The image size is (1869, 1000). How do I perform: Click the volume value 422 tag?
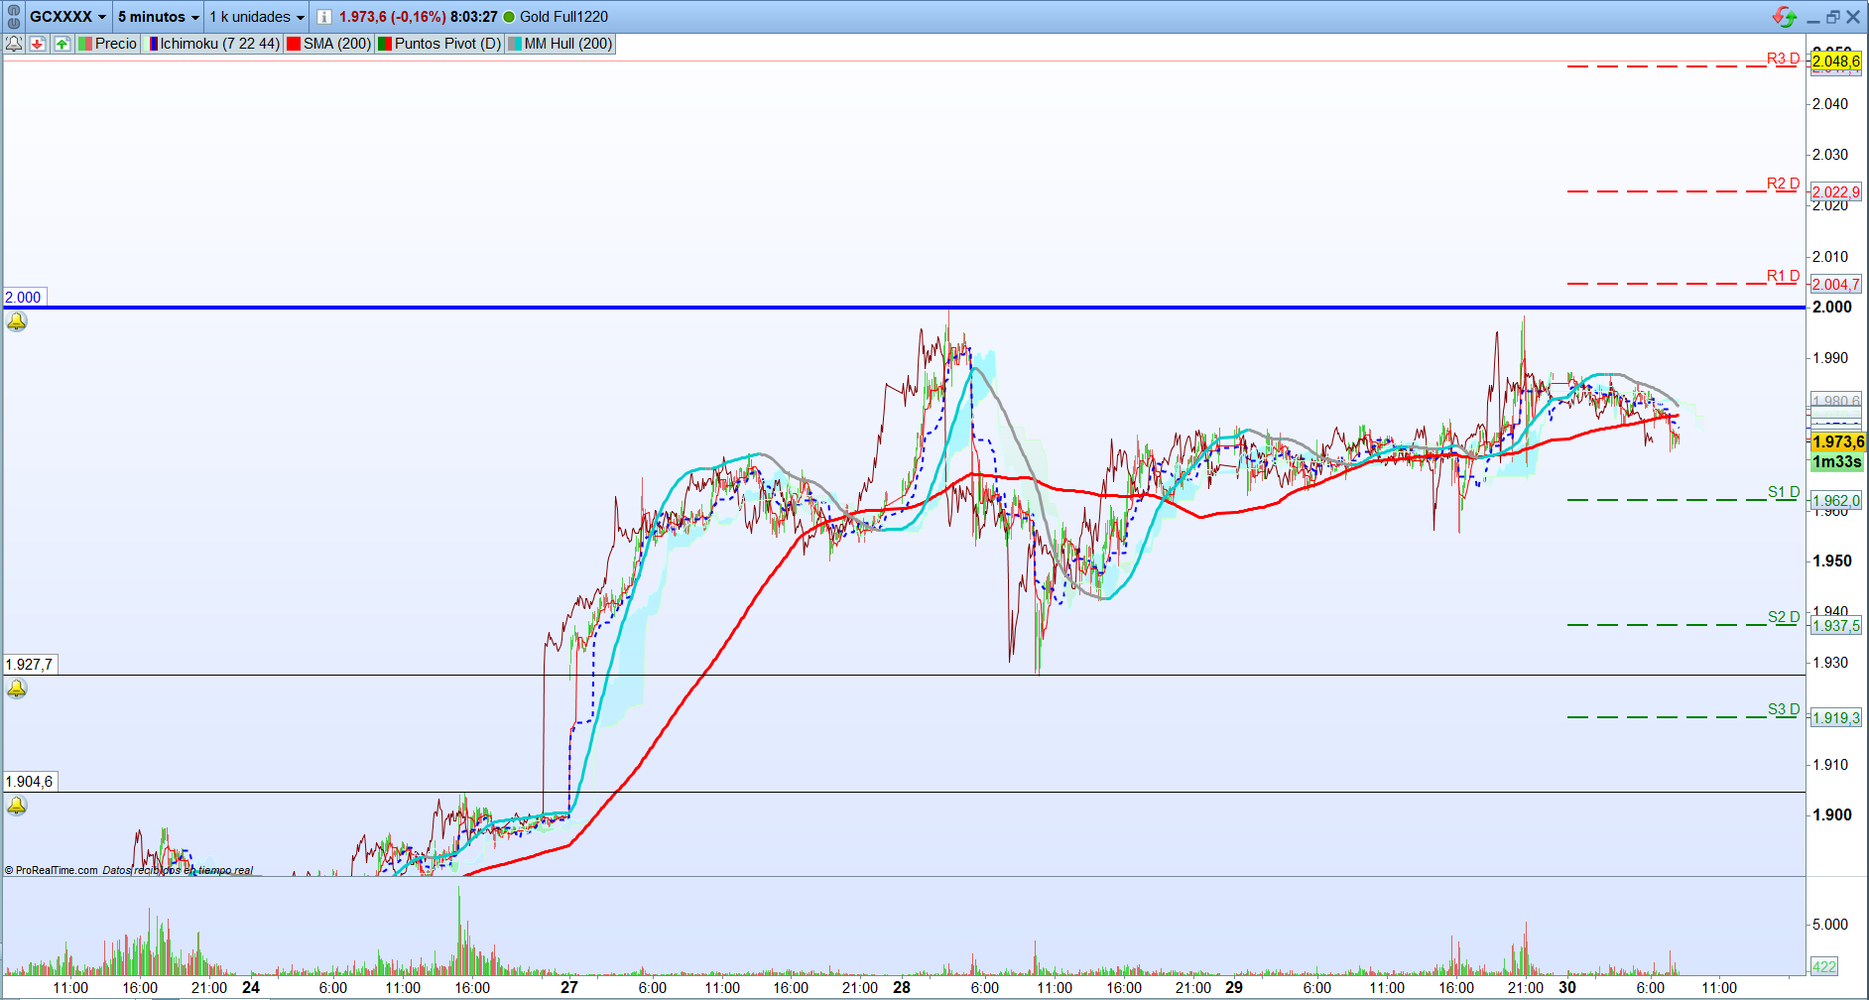[x=1824, y=966]
